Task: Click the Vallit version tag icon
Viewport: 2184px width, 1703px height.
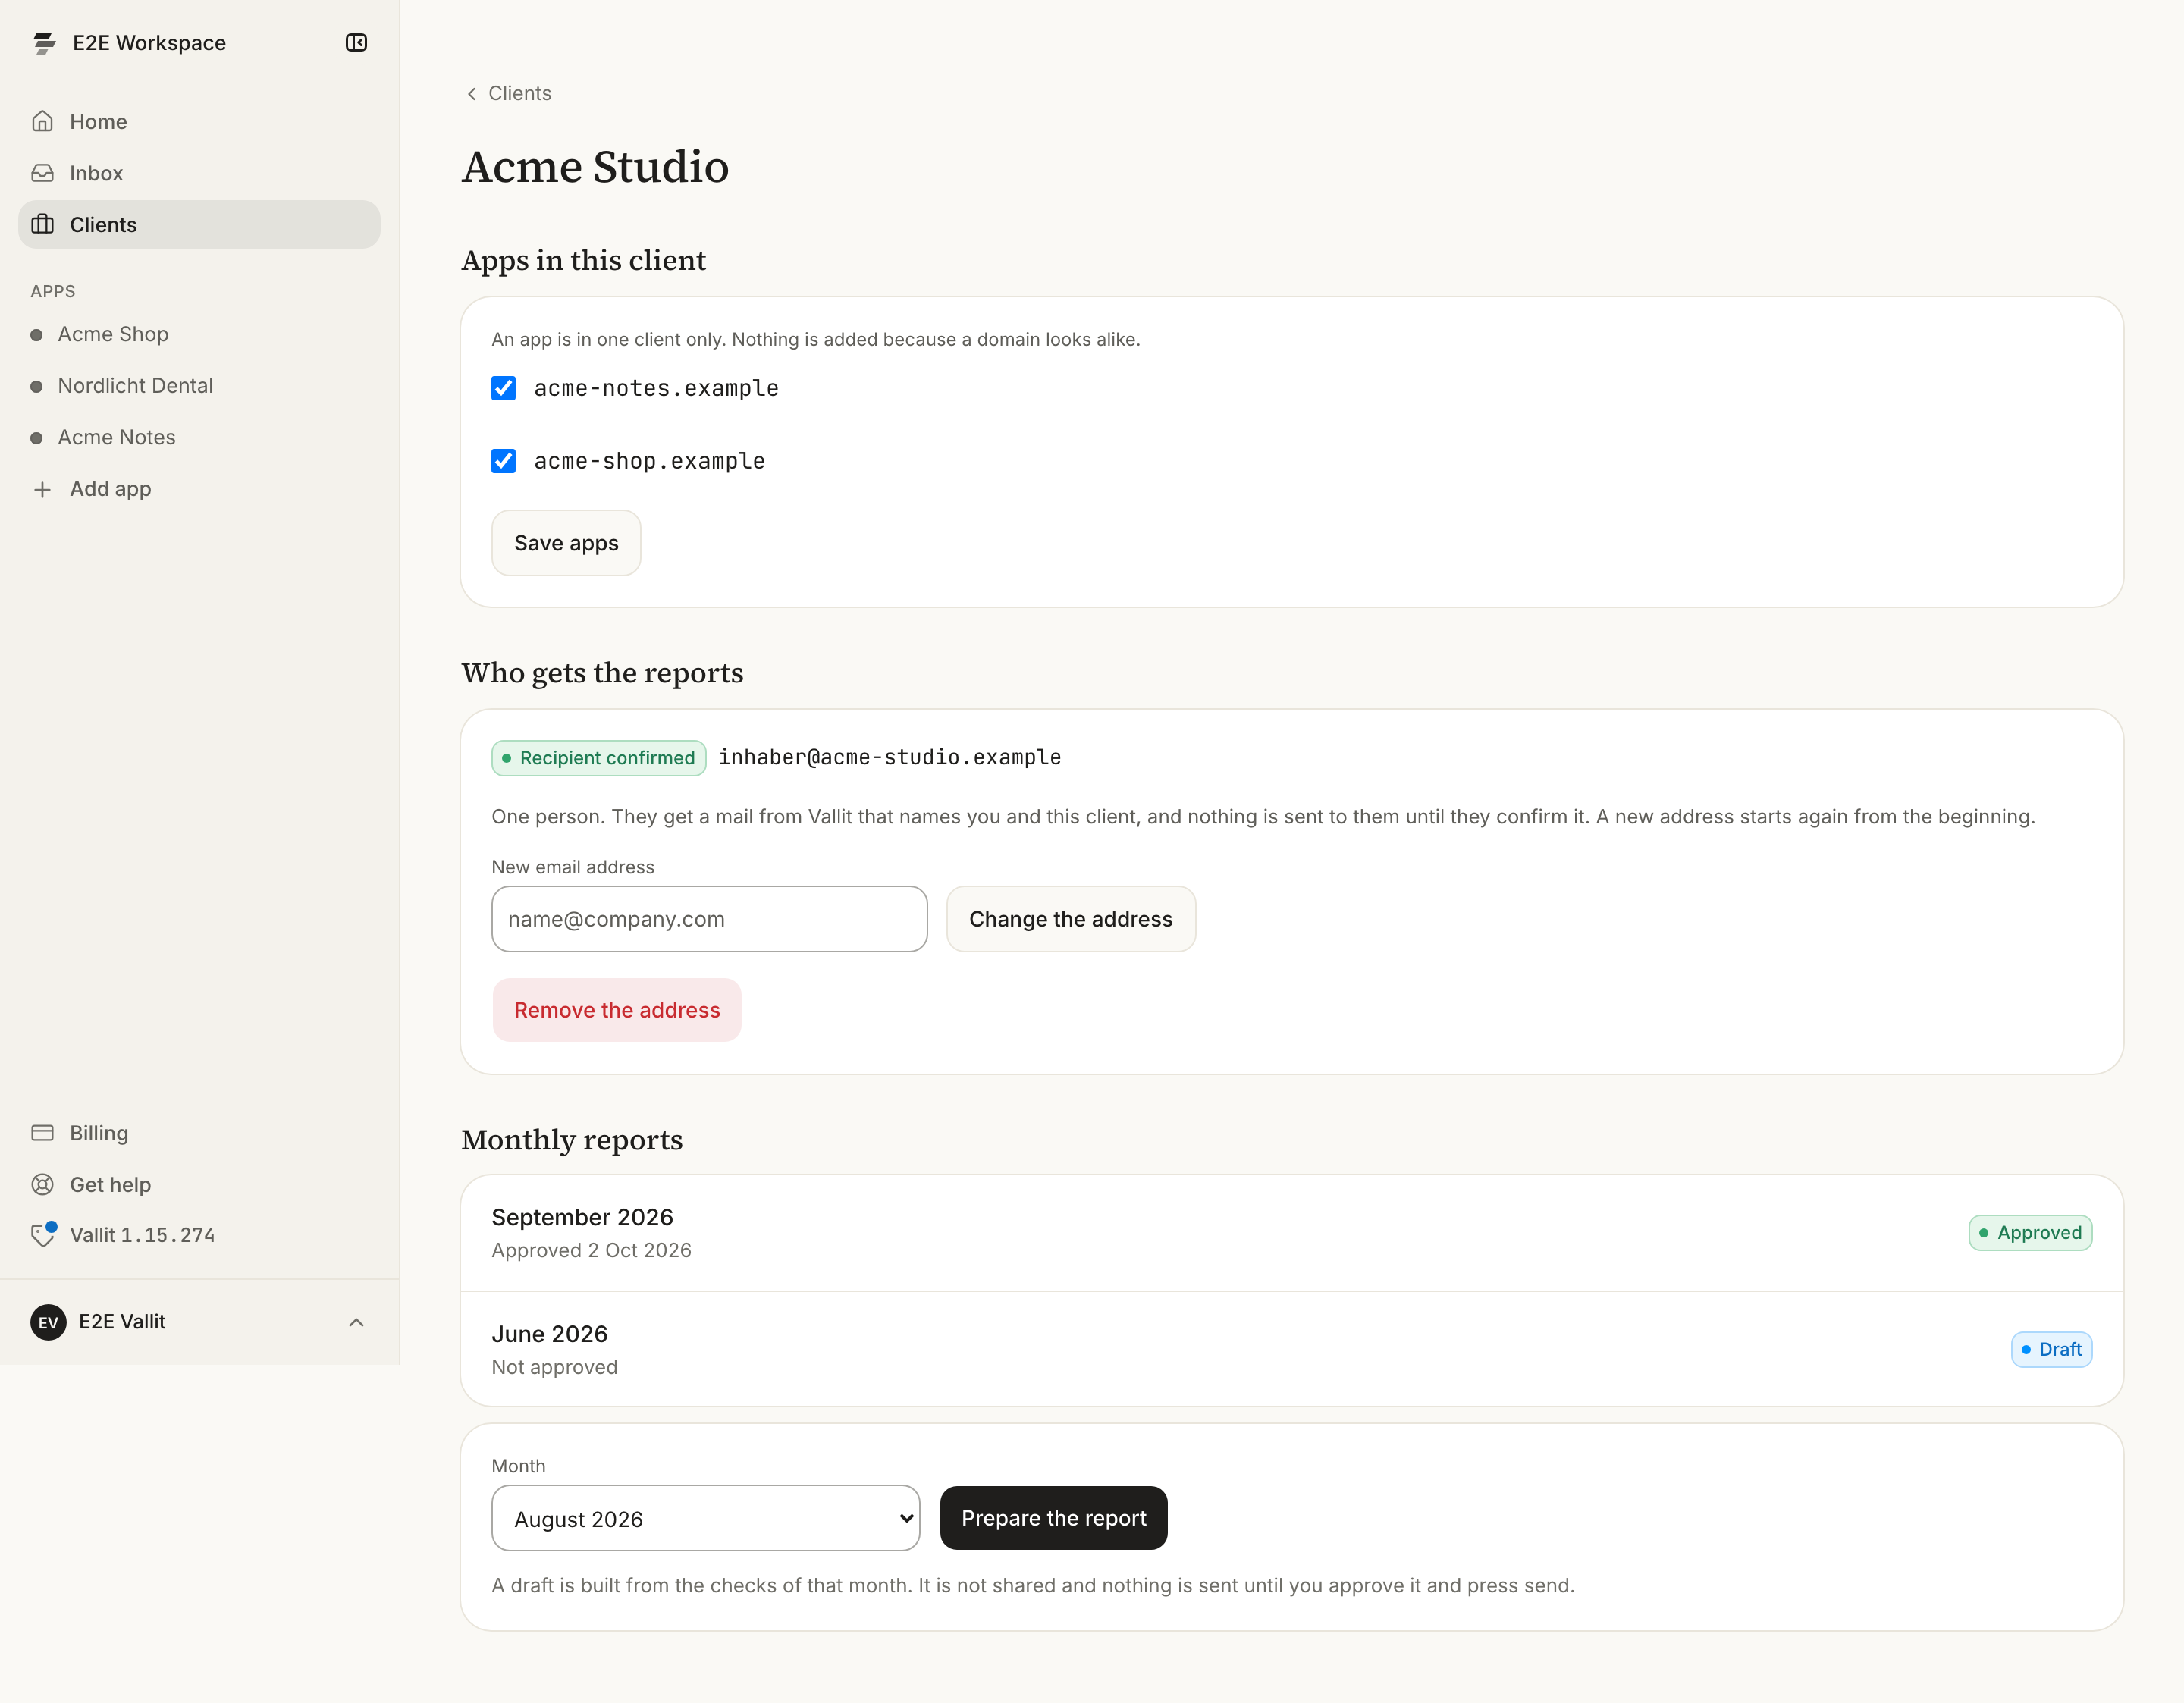Action: [x=43, y=1235]
